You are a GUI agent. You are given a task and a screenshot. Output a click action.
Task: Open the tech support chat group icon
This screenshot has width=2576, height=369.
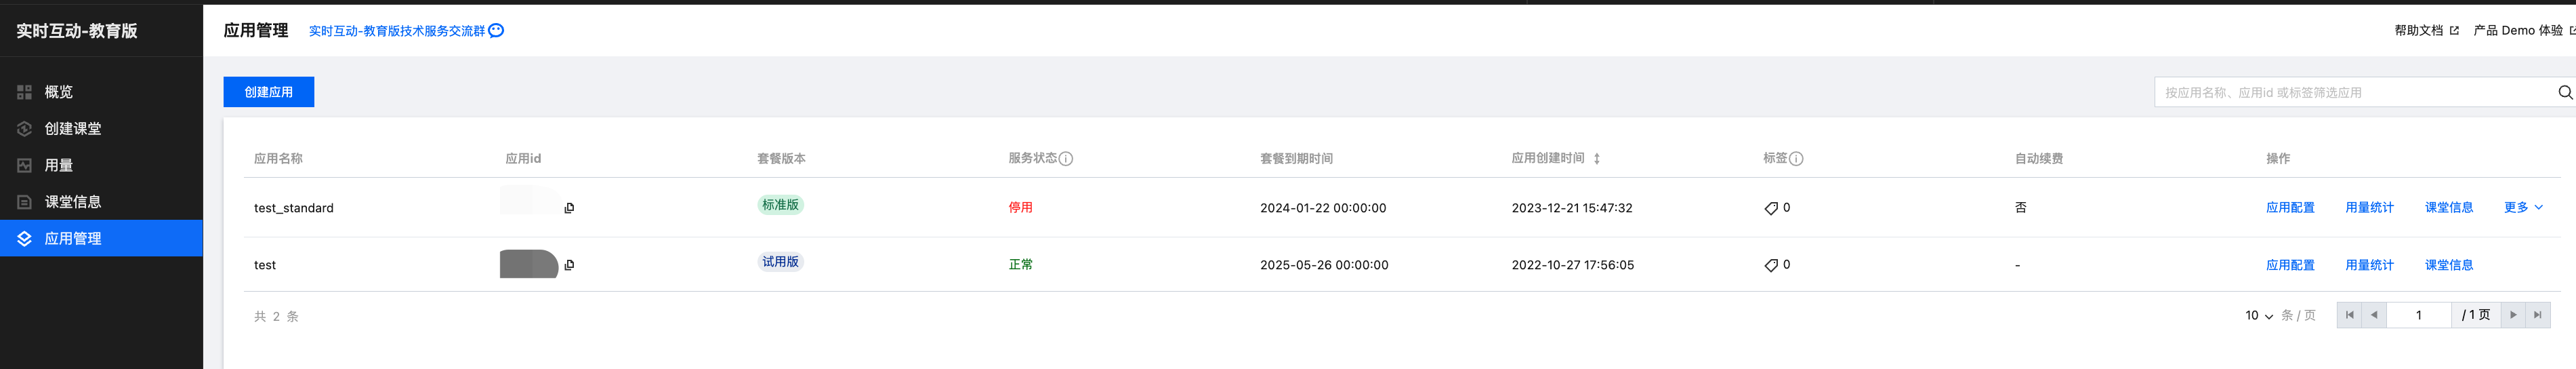[x=496, y=31]
